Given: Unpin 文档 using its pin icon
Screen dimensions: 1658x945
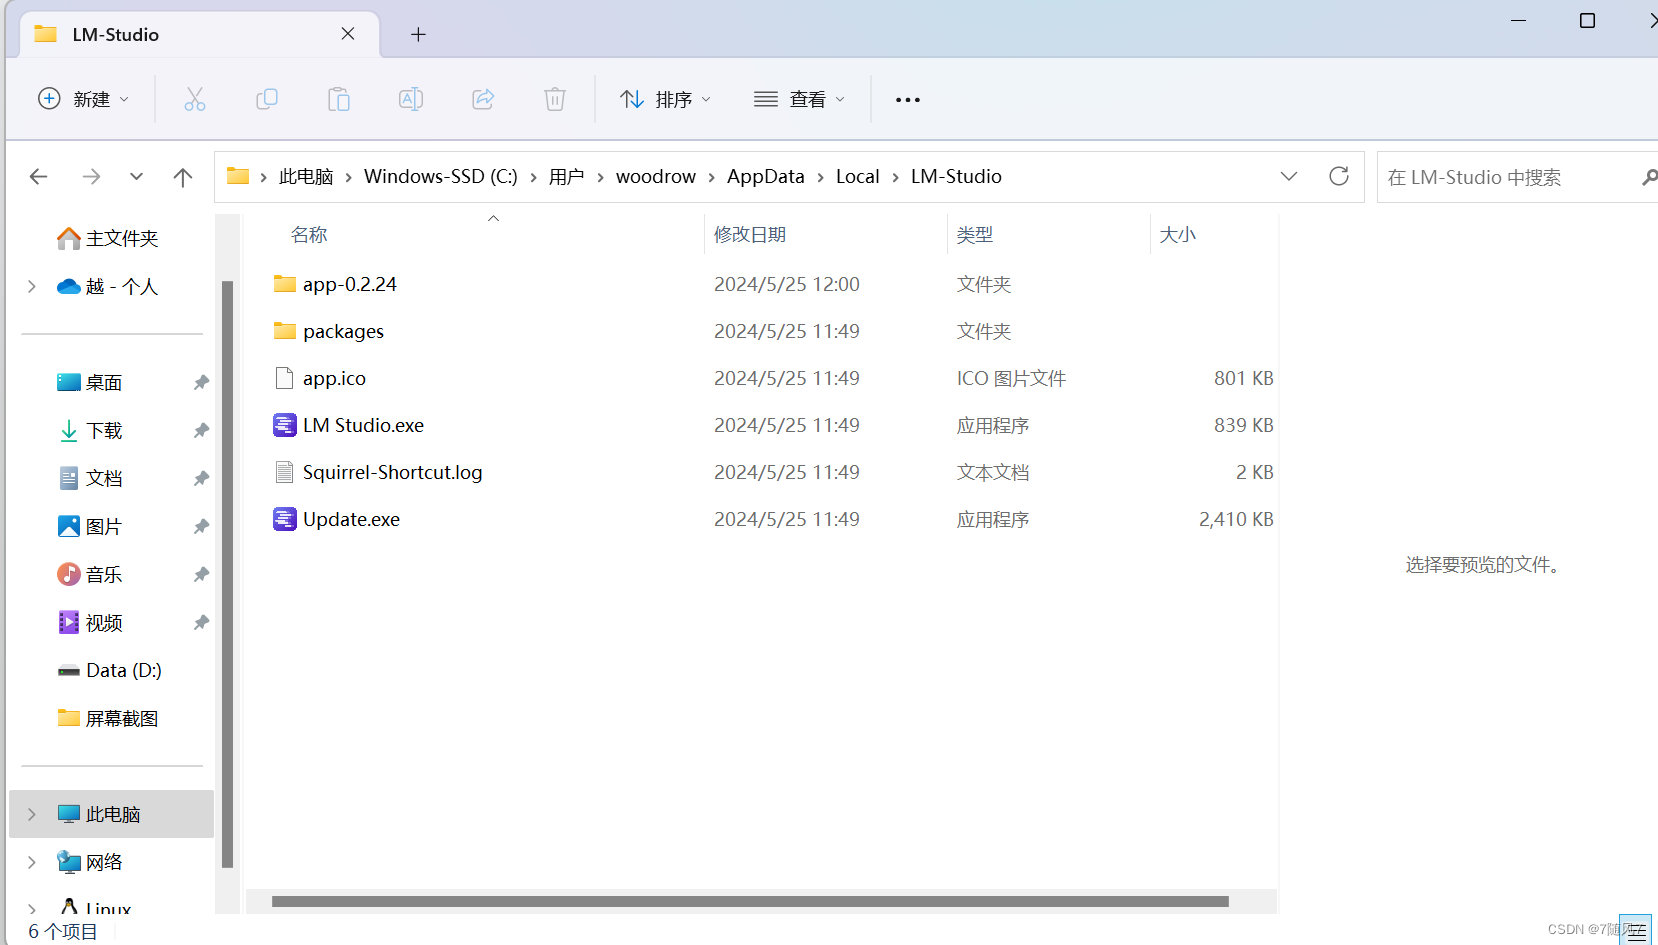Looking at the screenshot, I should [201, 479].
